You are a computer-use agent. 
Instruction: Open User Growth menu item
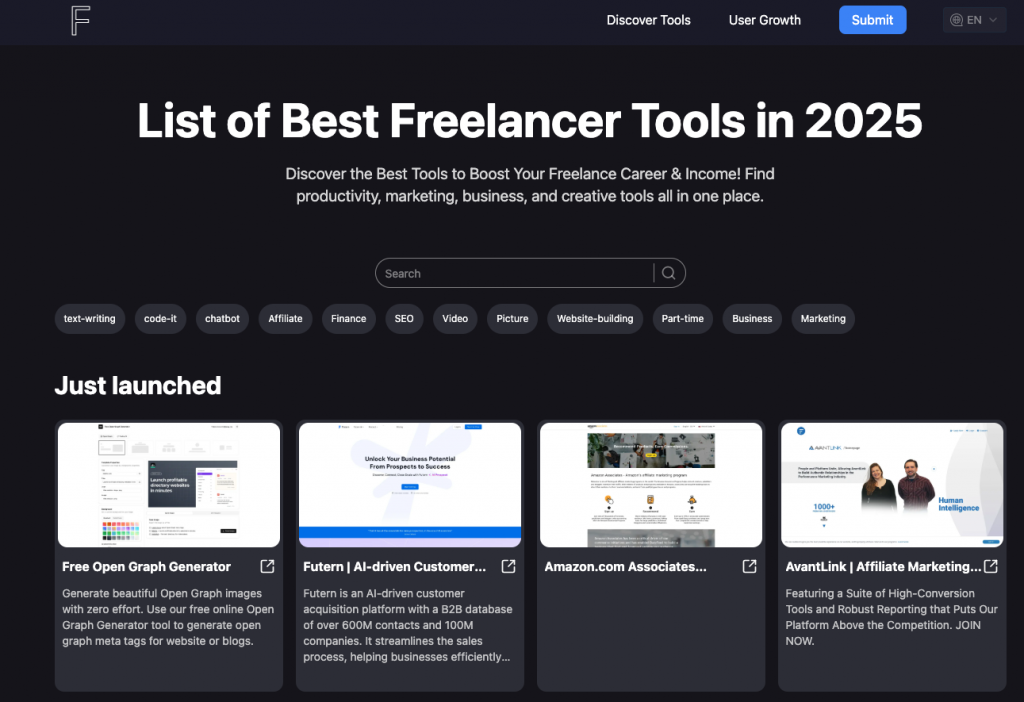pos(765,20)
